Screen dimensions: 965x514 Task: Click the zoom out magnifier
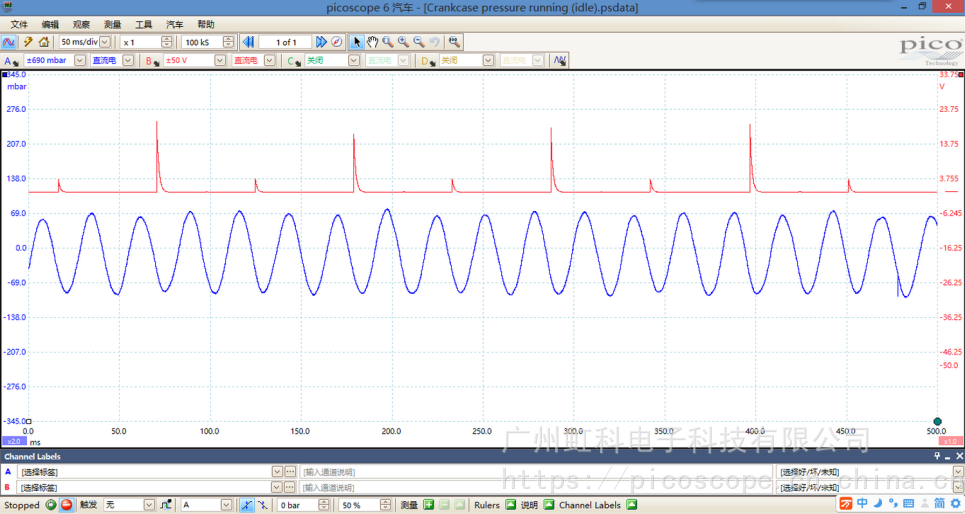[x=419, y=42]
